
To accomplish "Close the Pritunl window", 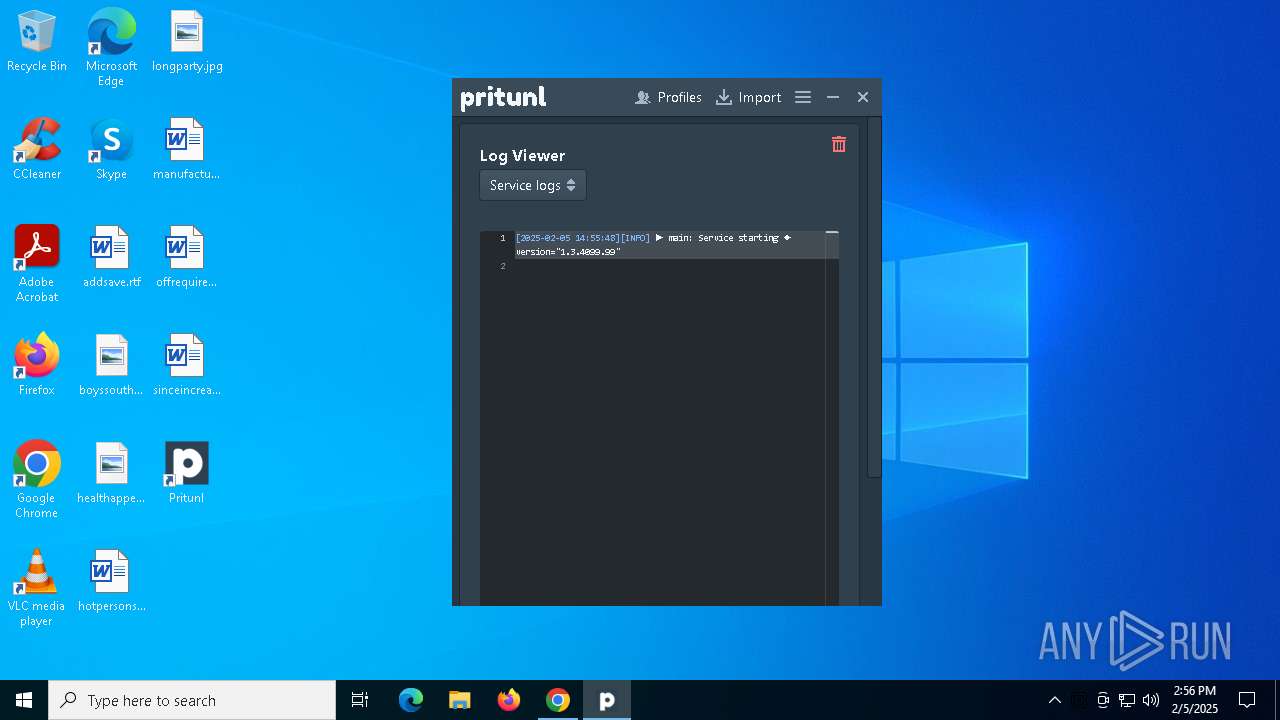I will (x=863, y=97).
